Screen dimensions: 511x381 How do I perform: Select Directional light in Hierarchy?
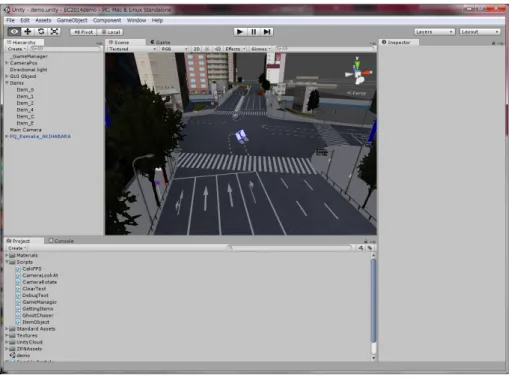point(28,70)
